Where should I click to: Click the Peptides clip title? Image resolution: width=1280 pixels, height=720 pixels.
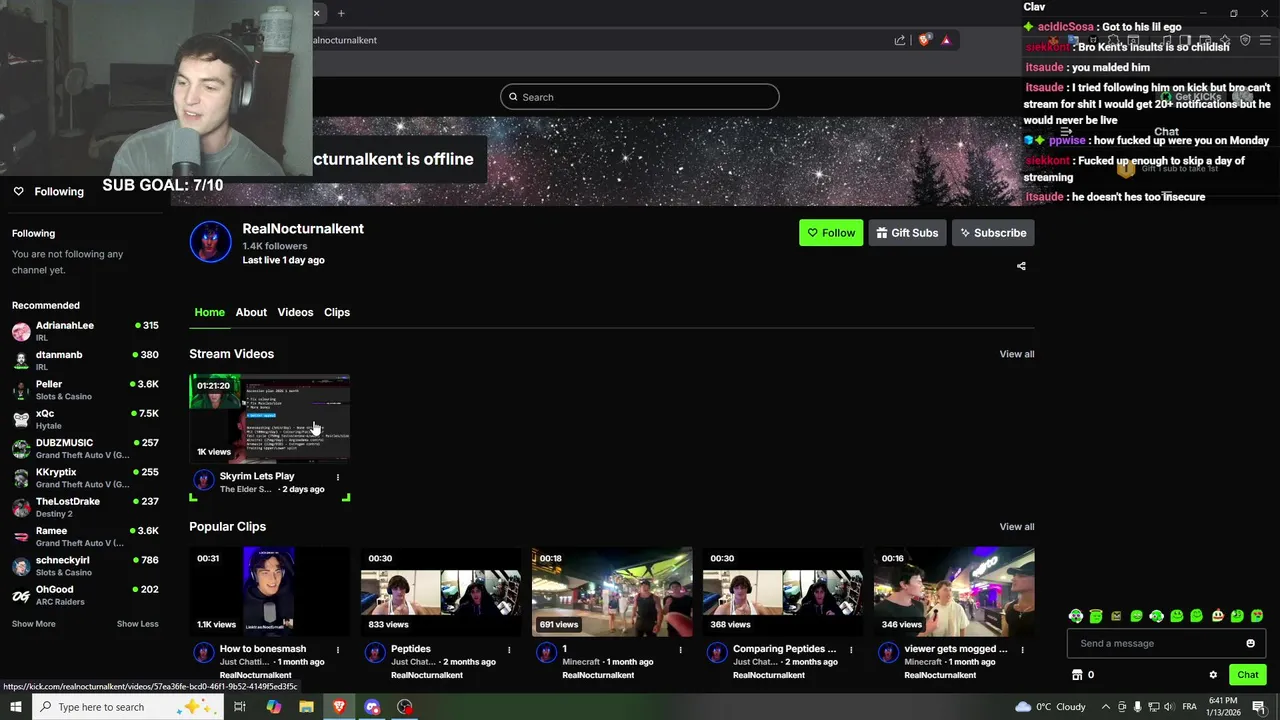pyautogui.click(x=411, y=649)
